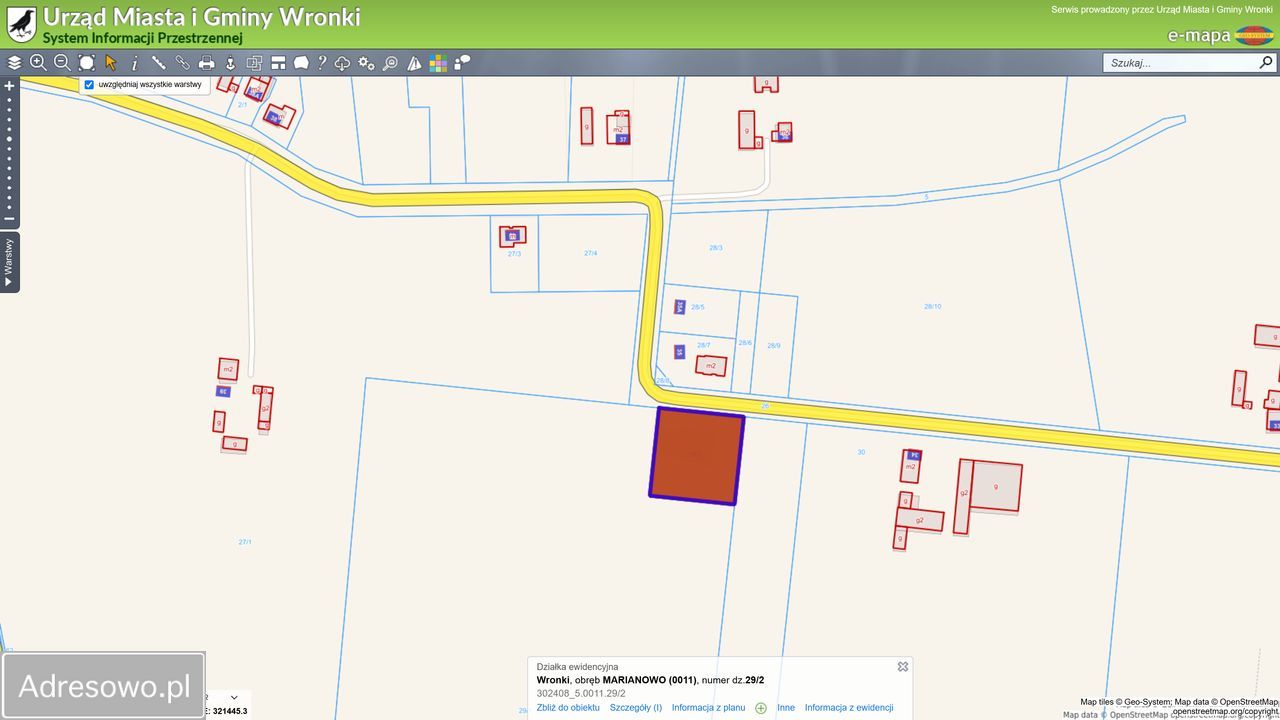Select the polygon shape tool
Viewport: 1280px width, 720px height.
pos(301,63)
